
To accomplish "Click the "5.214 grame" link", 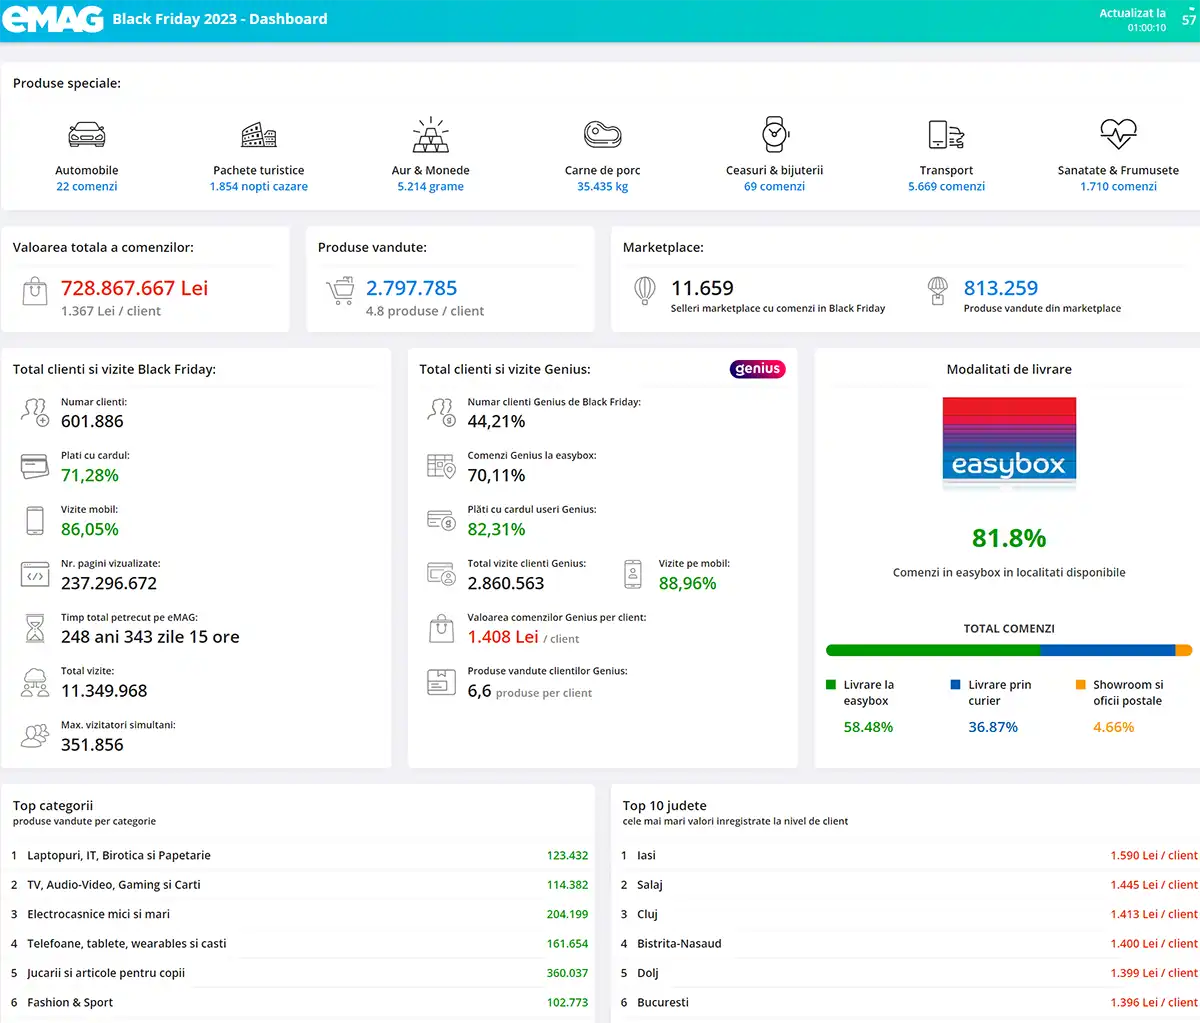I will point(431,187).
